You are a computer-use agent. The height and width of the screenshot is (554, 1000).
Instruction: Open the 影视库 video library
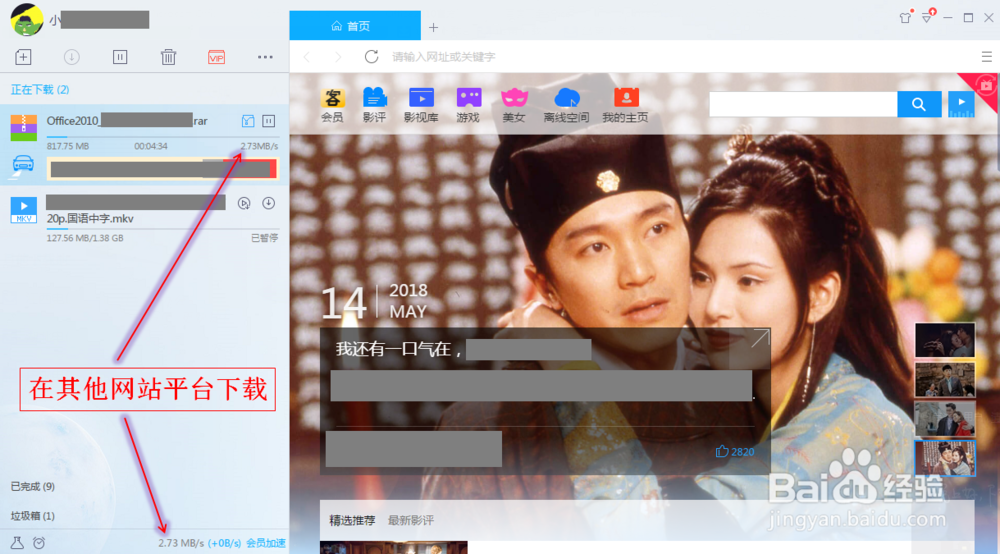click(421, 105)
